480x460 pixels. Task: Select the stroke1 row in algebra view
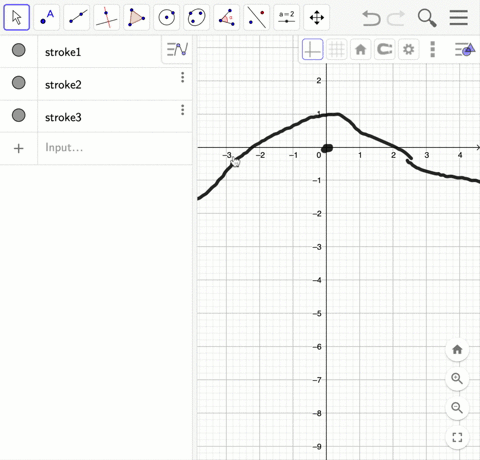tap(96, 52)
